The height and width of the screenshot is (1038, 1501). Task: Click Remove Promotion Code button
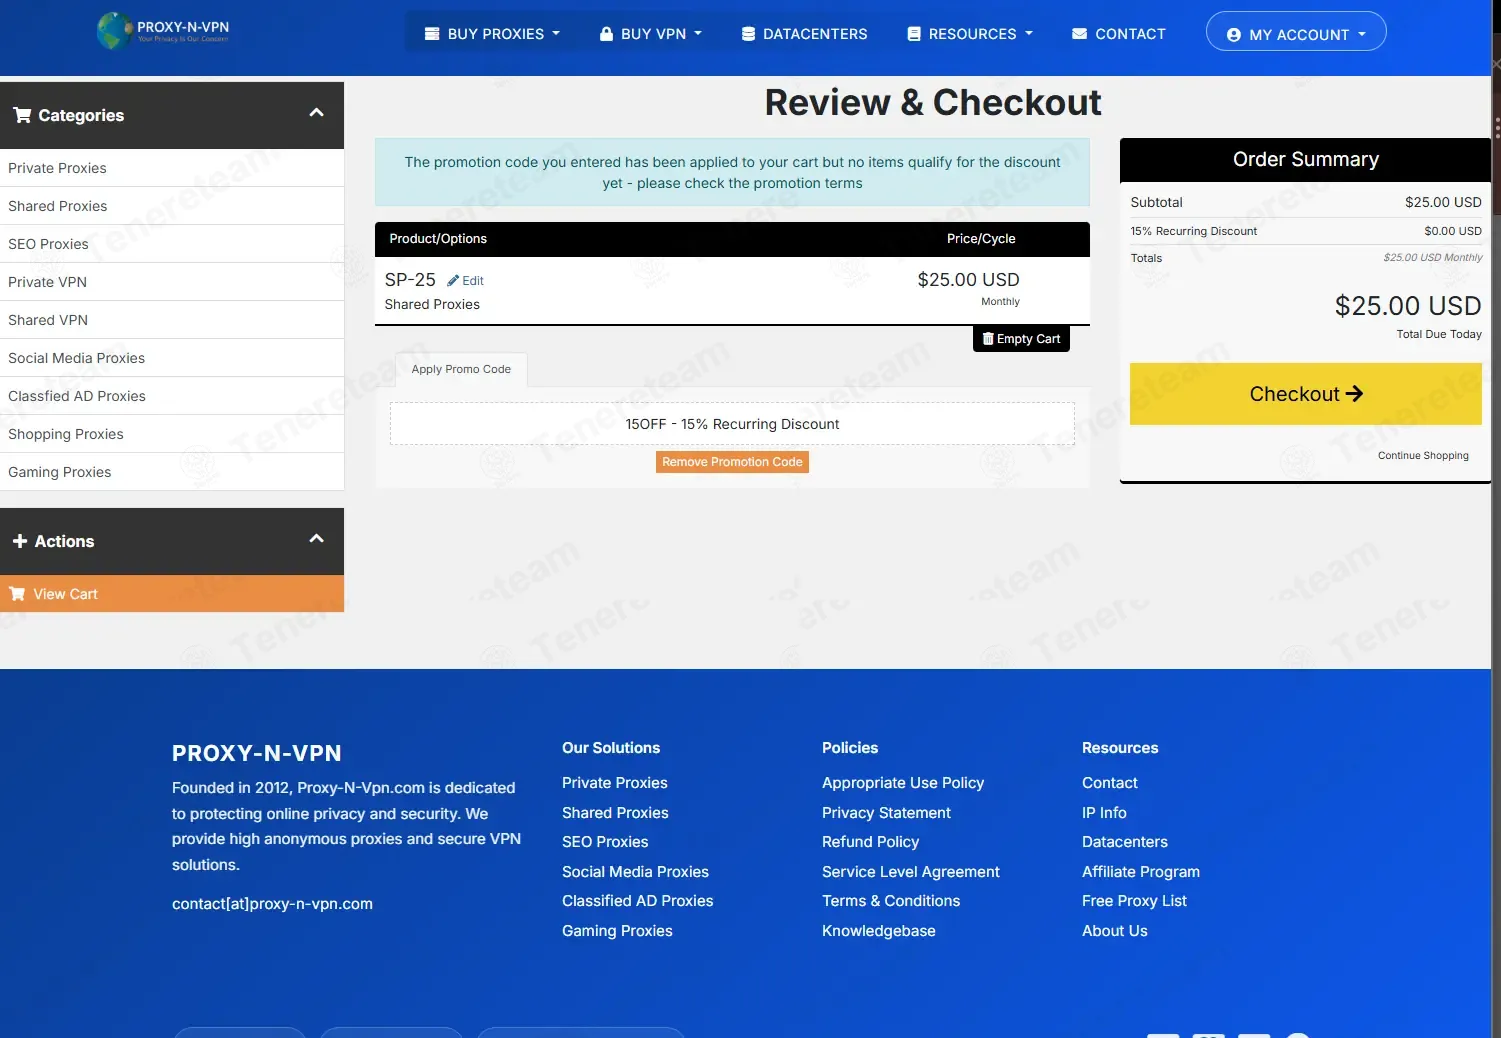(x=732, y=462)
